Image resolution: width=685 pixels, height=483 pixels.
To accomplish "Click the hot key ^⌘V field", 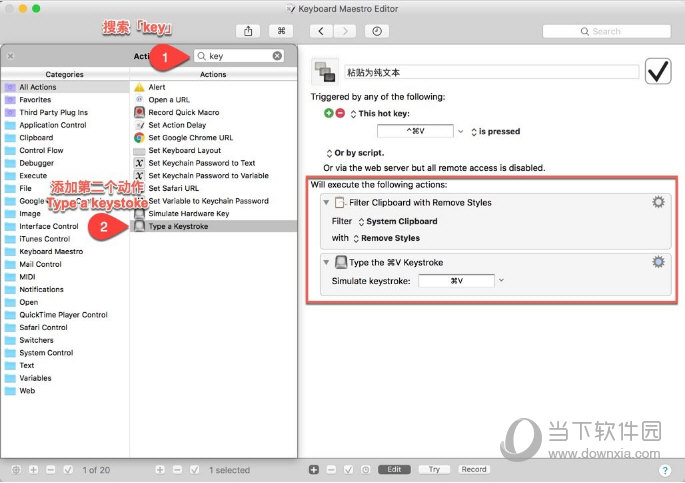I will 415,131.
